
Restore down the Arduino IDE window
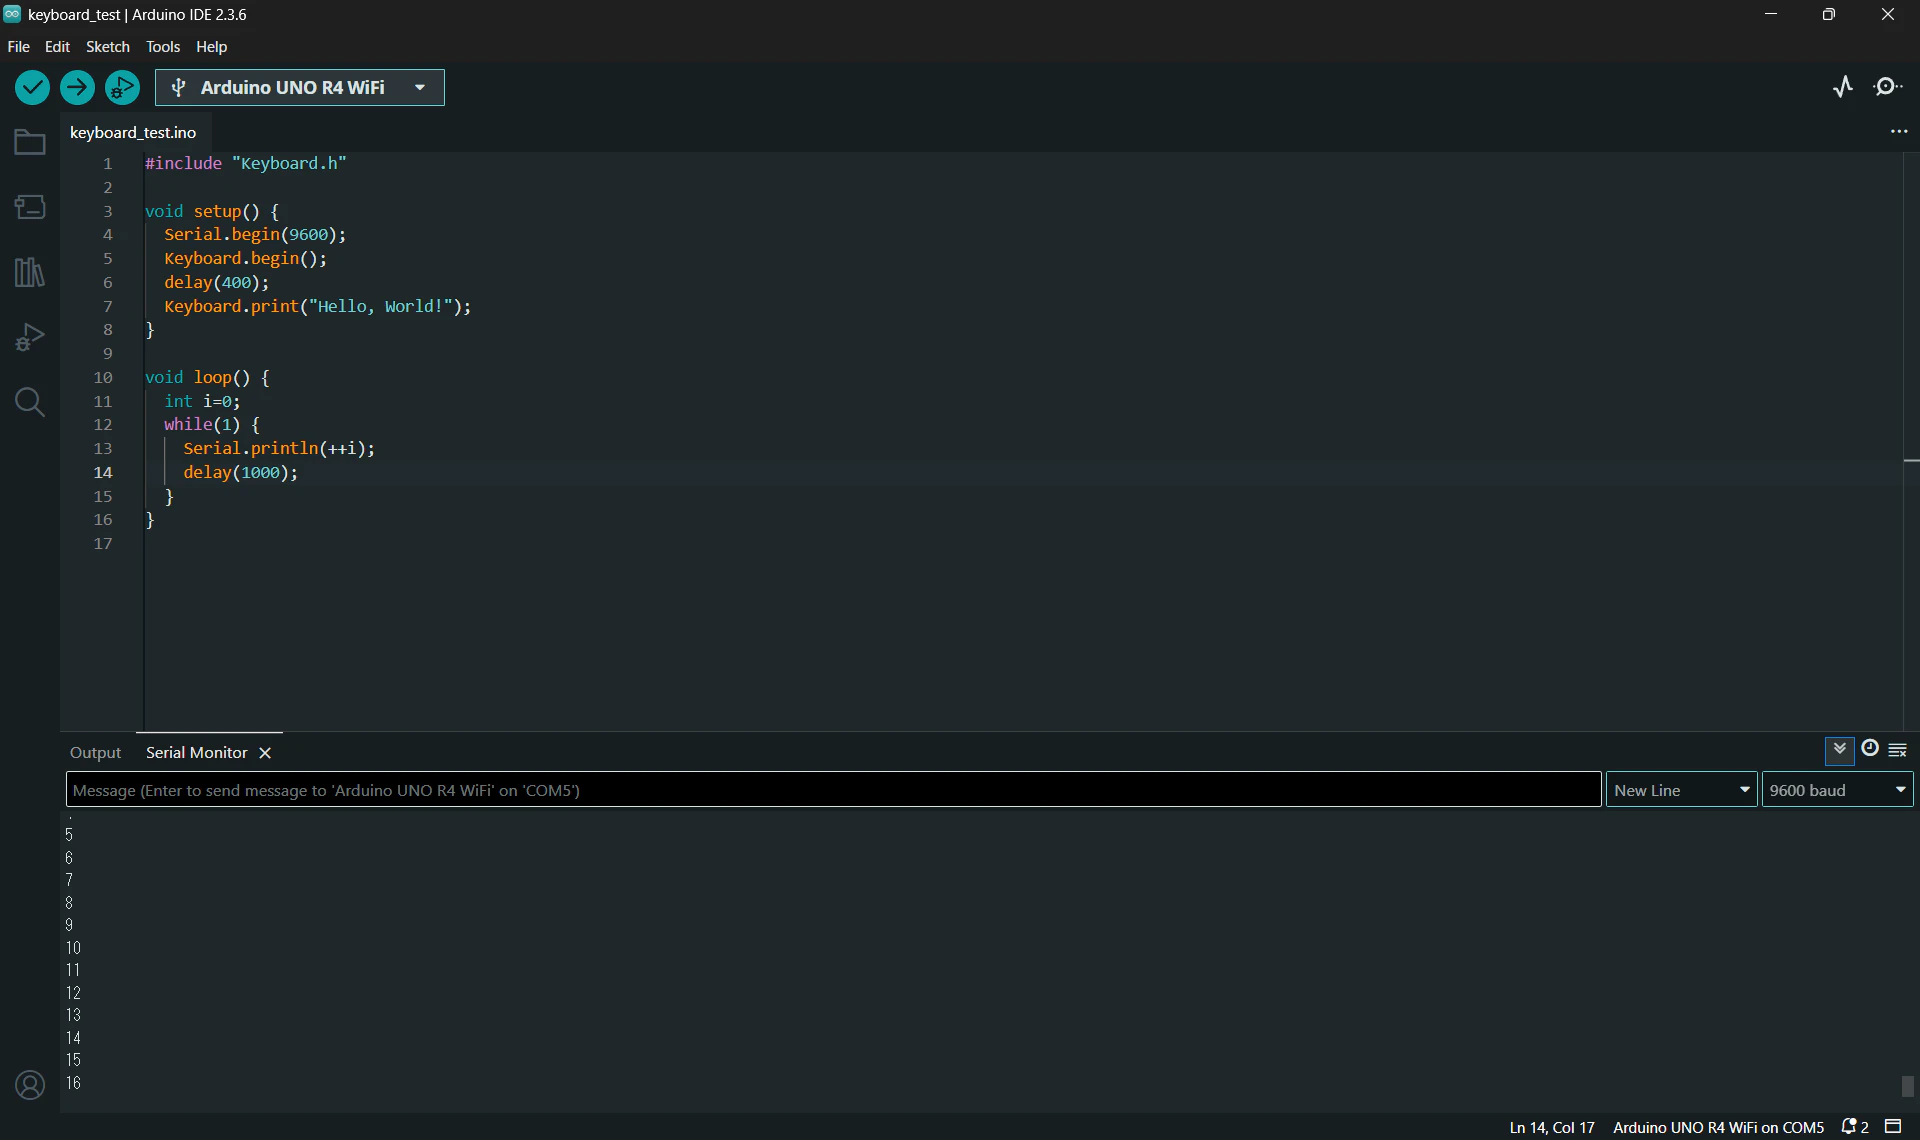[1829, 14]
